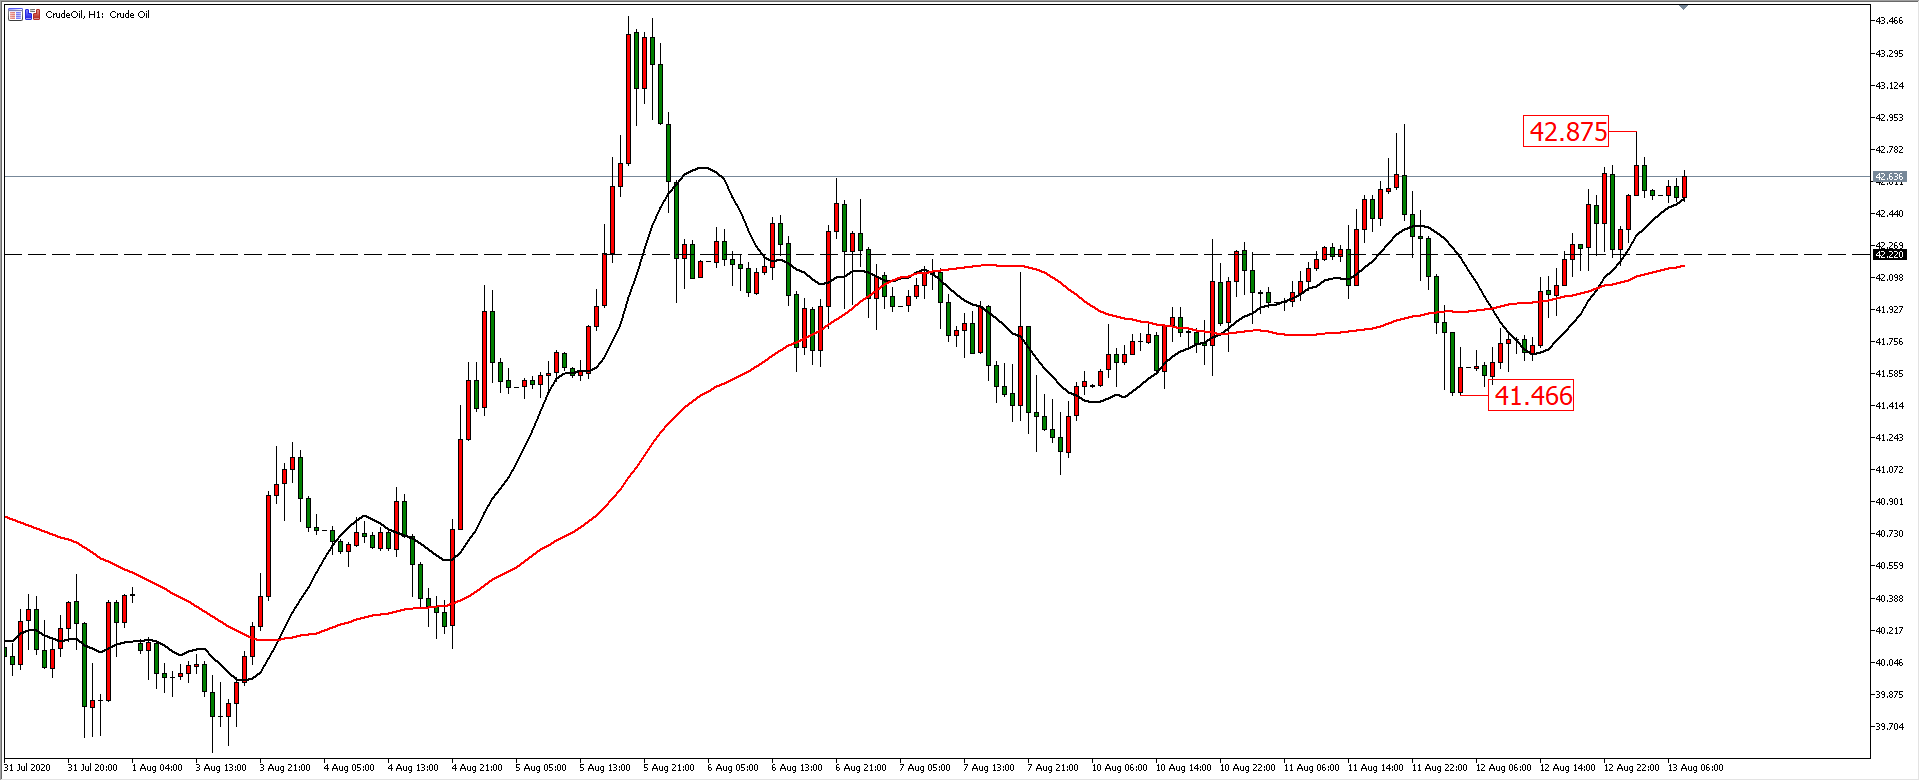Click the table-style icon before the CrudeOil title
Viewport: 1920px width, 781px height.
tap(15, 15)
